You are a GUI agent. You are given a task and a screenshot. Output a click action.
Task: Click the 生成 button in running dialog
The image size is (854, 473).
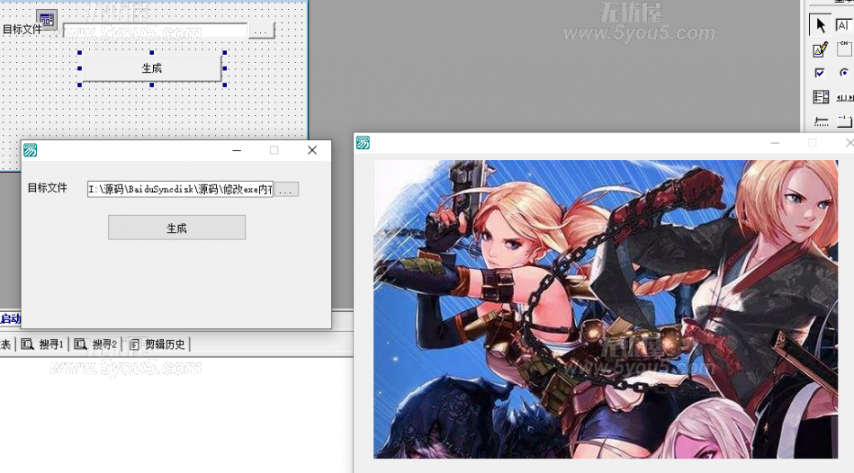pos(177,228)
